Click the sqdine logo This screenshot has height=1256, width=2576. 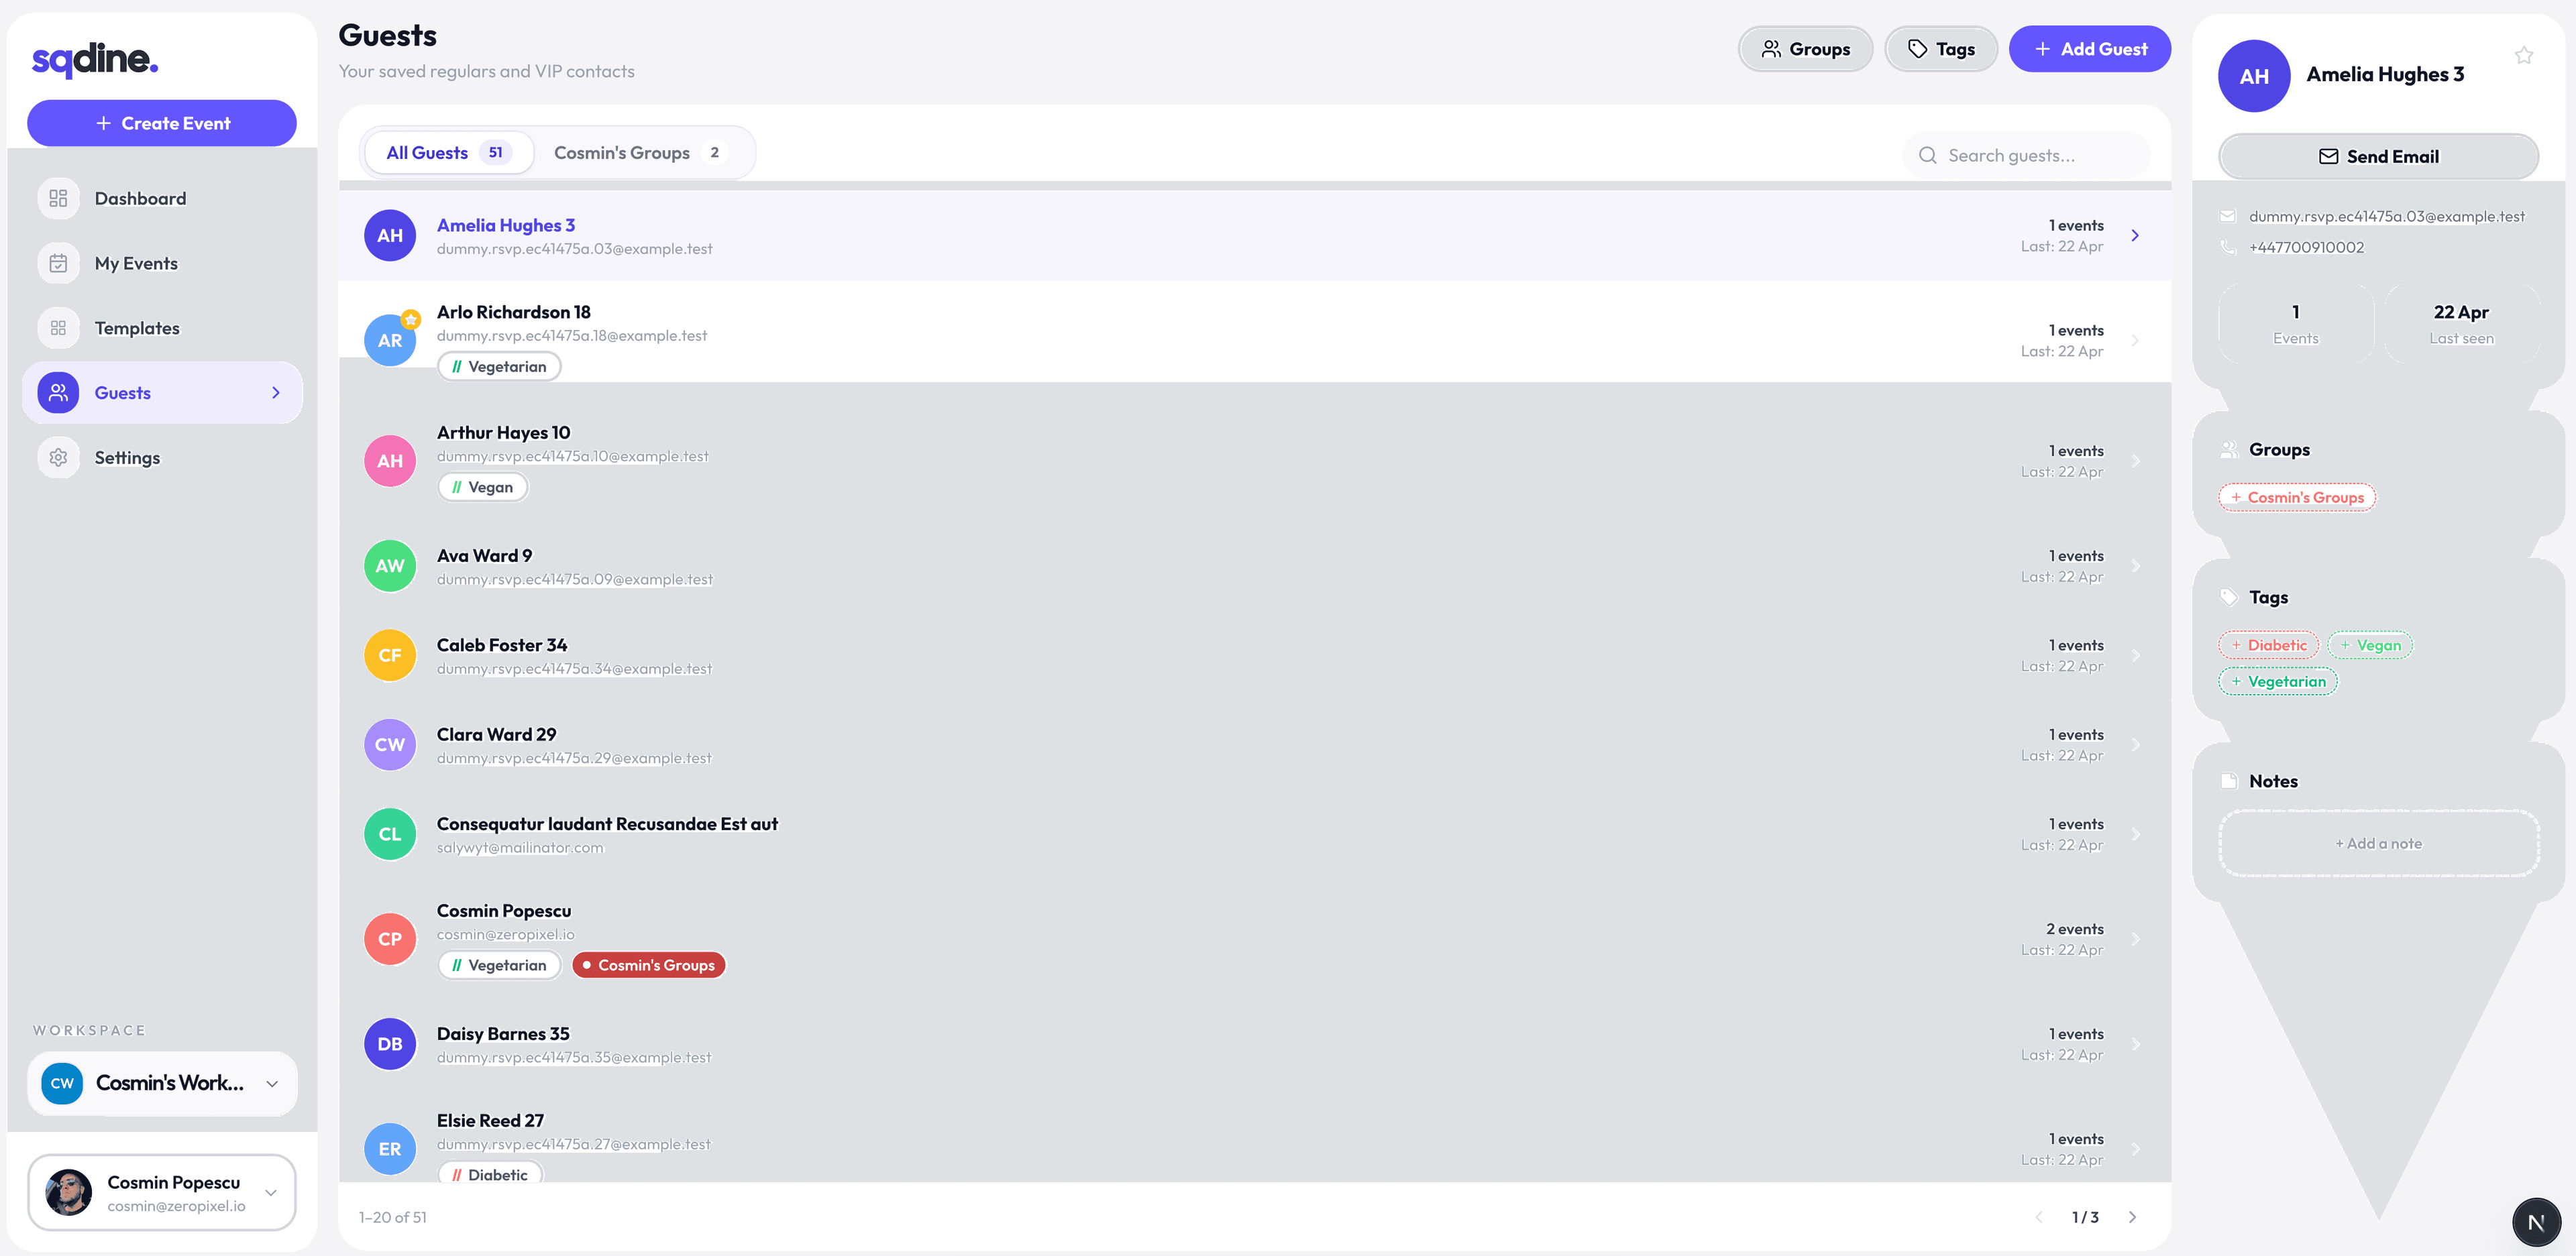[95, 60]
